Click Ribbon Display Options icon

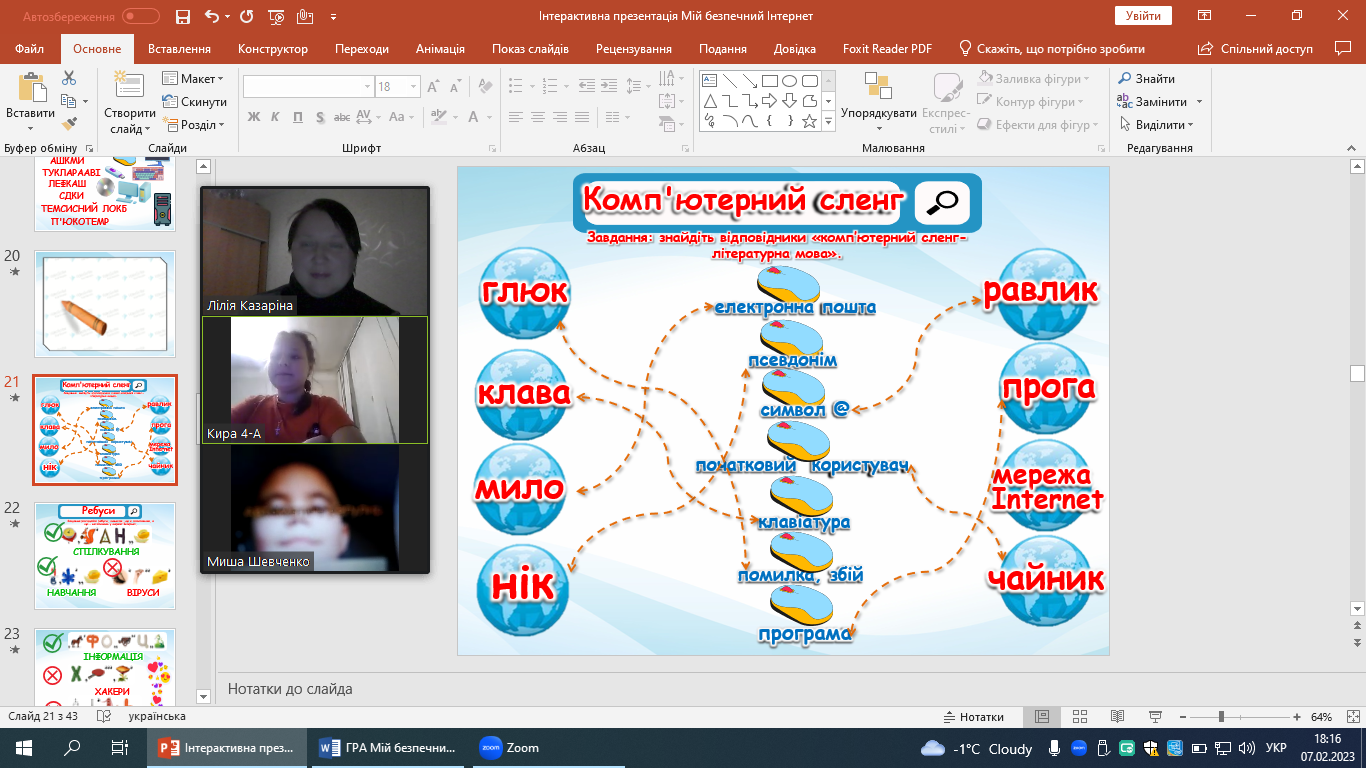1206,16
